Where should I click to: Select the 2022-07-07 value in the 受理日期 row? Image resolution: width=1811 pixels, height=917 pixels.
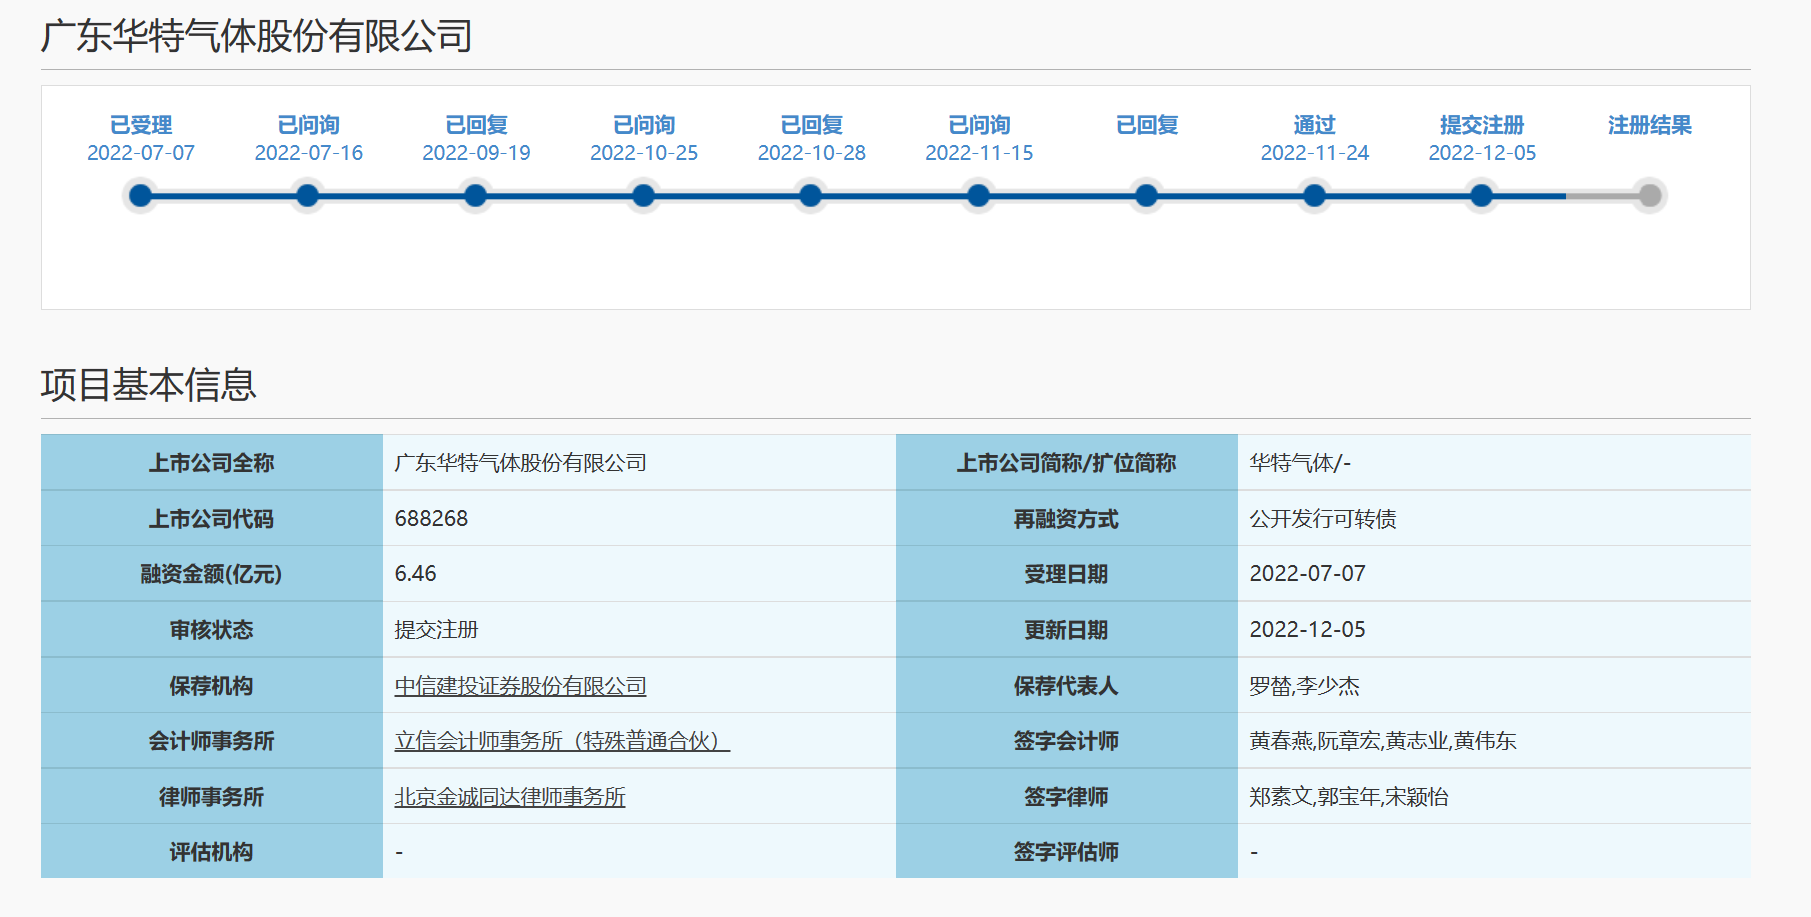point(1307,574)
